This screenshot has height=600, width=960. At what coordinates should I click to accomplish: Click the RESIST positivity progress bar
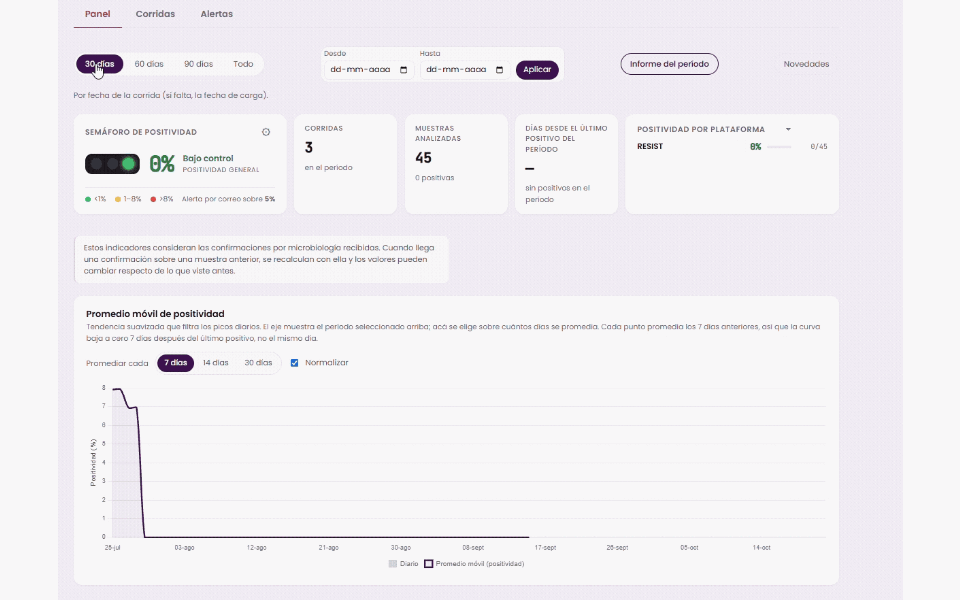click(x=779, y=147)
